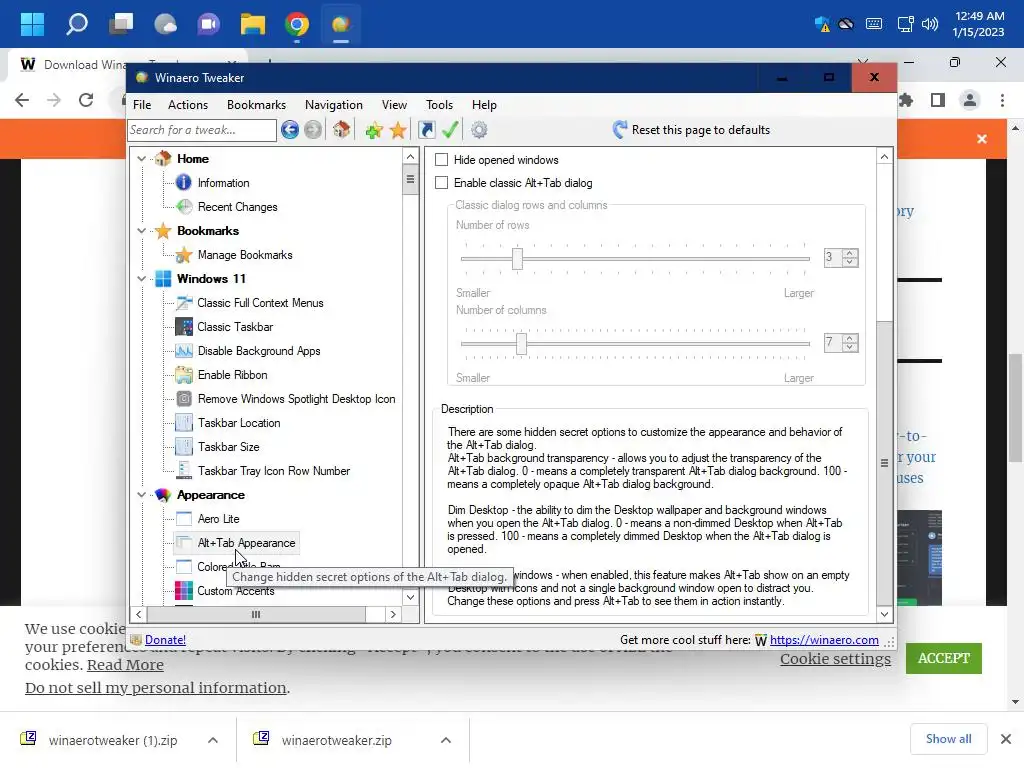Click tree panel vertical scrollbar down arrow
Screen dimensions: 1024x768
410,597
